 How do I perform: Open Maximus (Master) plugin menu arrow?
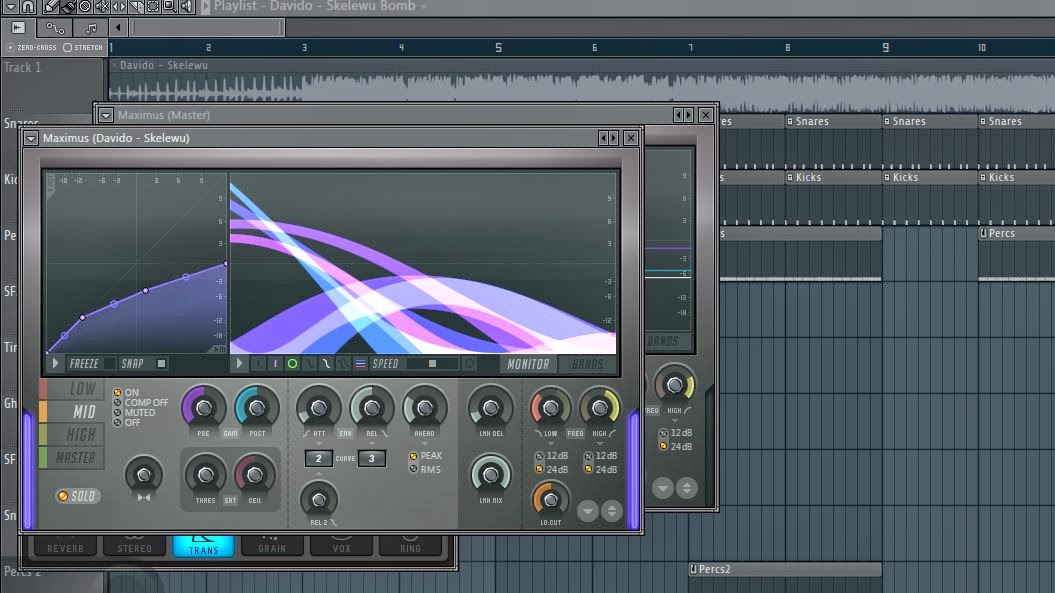pos(106,115)
